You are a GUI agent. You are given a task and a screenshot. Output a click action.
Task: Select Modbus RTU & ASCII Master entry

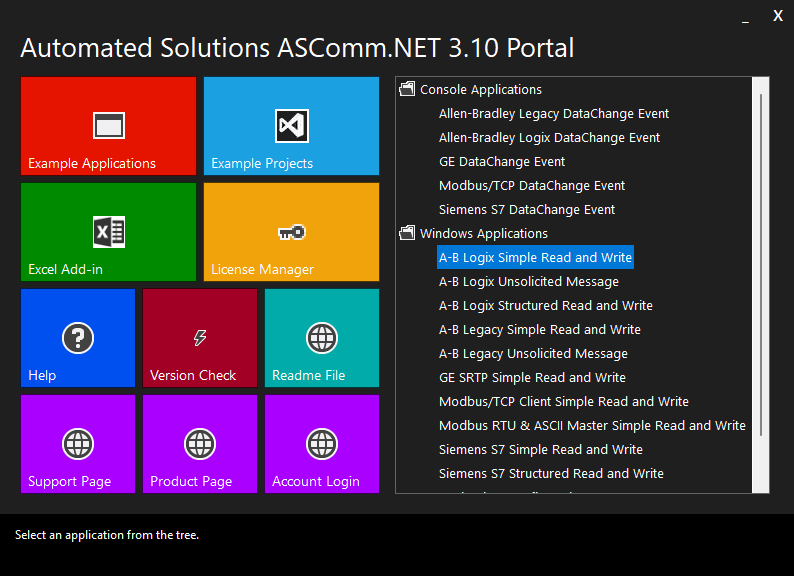pos(592,426)
